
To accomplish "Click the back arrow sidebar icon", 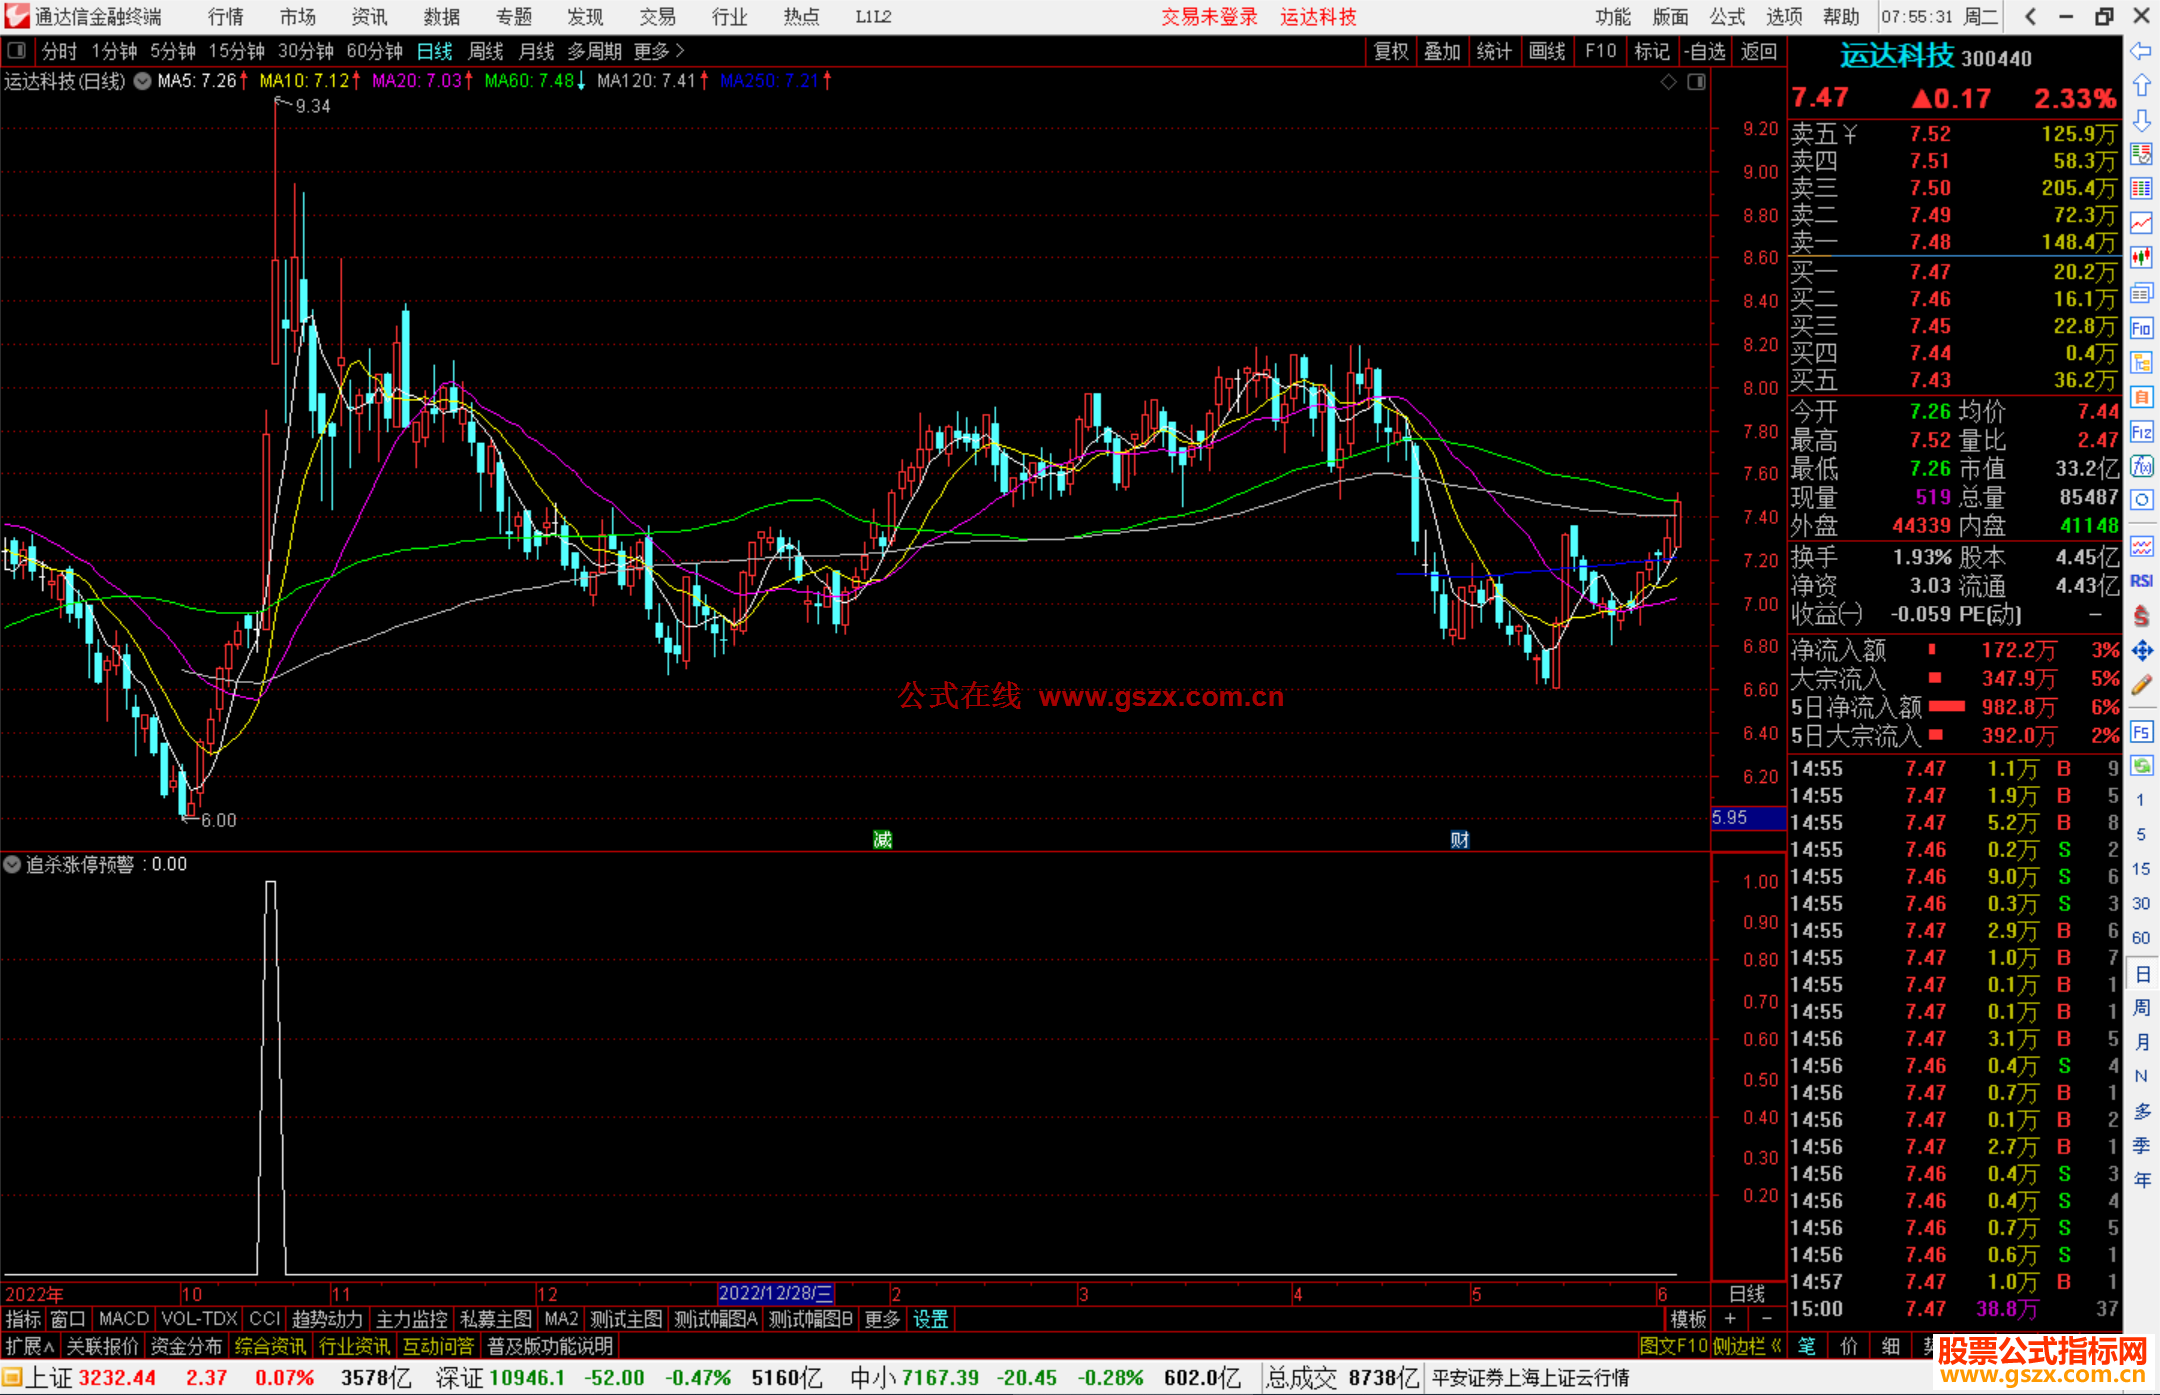I will (2141, 51).
